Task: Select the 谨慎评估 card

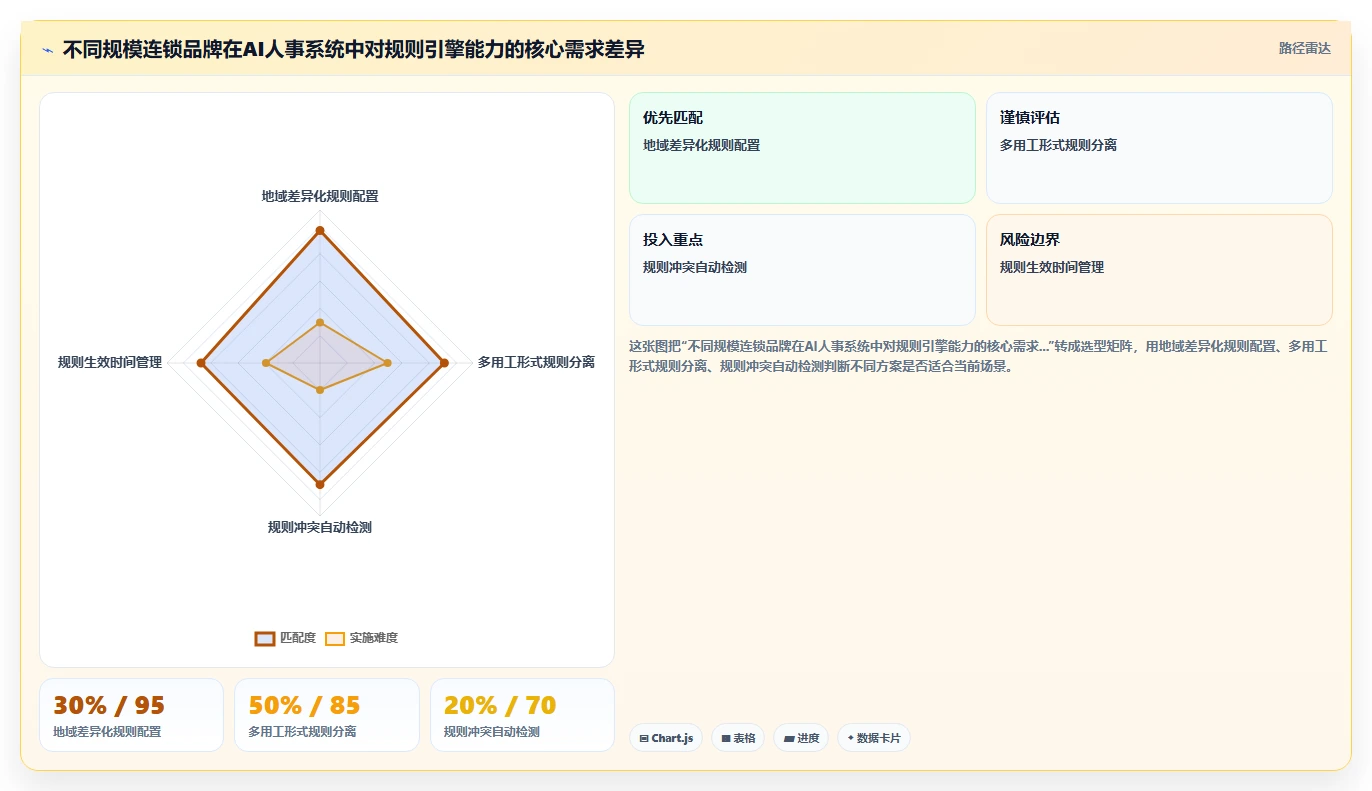Action: [x=1159, y=148]
